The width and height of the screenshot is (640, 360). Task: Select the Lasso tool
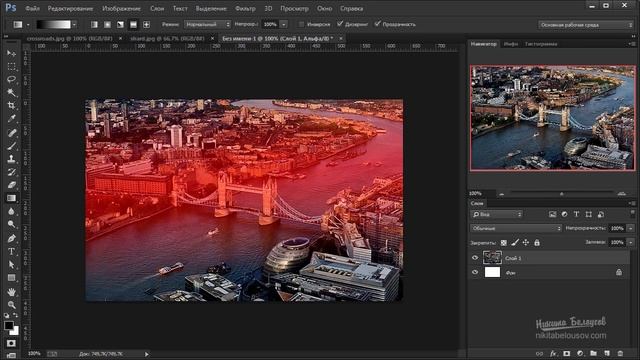click(x=11, y=79)
